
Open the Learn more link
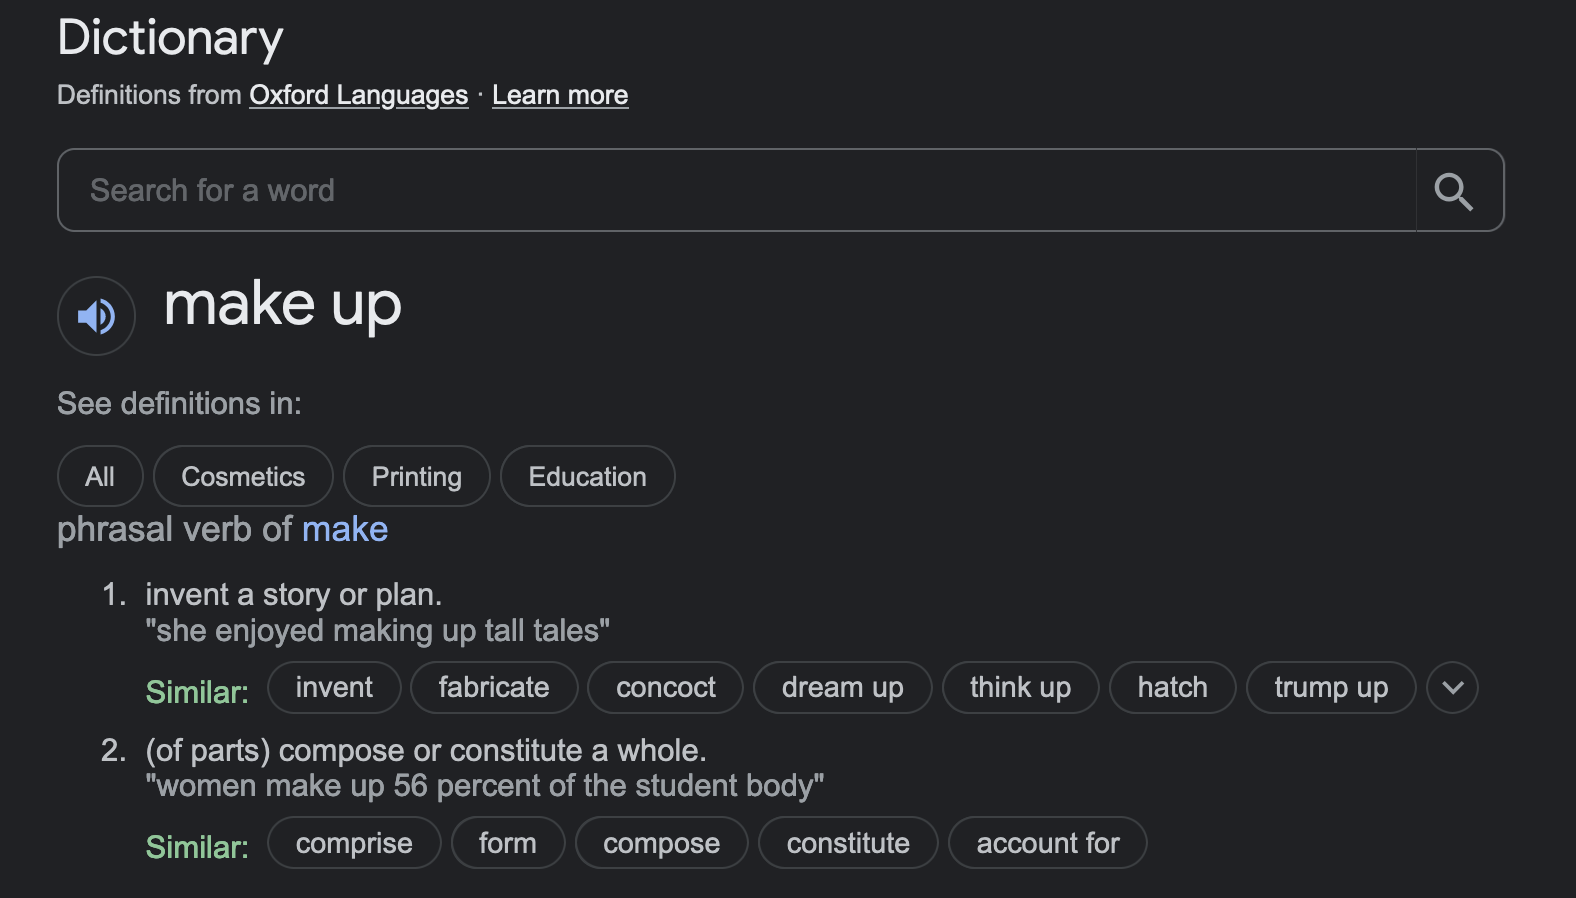coord(560,95)
